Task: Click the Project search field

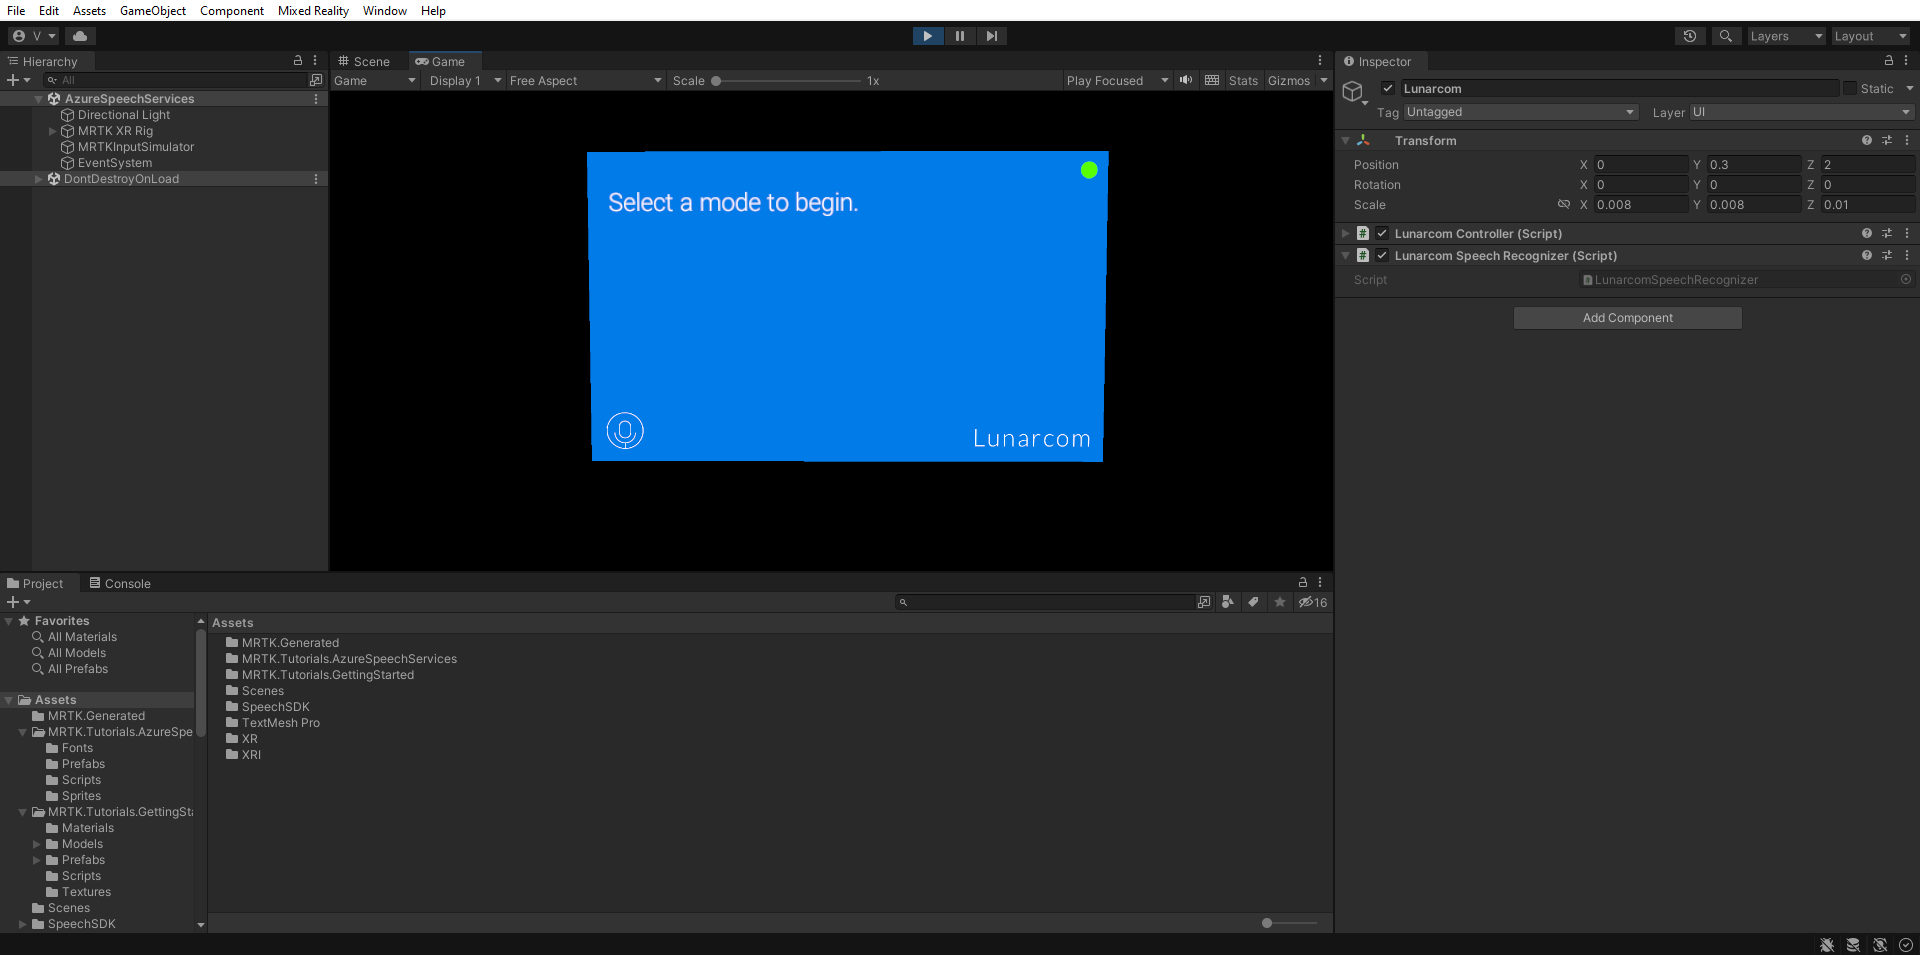Action: 1045,602
